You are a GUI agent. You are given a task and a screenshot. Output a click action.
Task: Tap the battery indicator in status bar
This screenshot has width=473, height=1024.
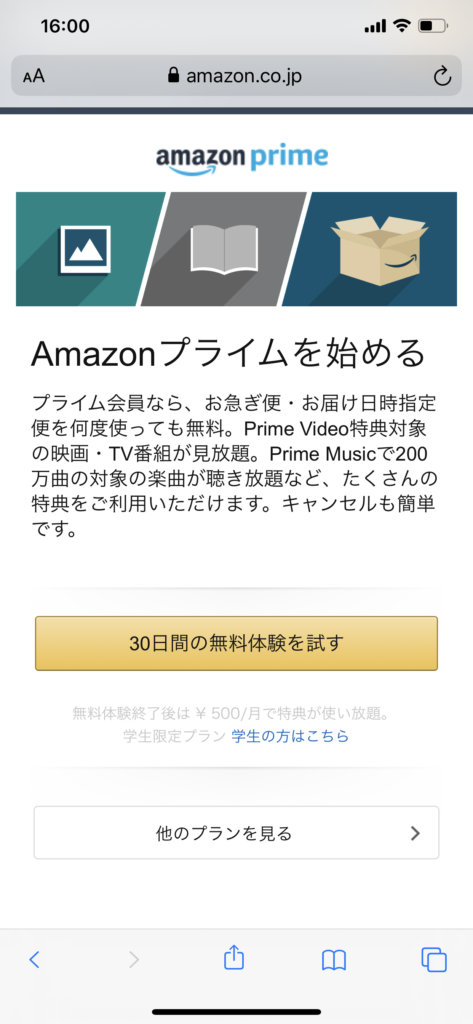(433, 26)
